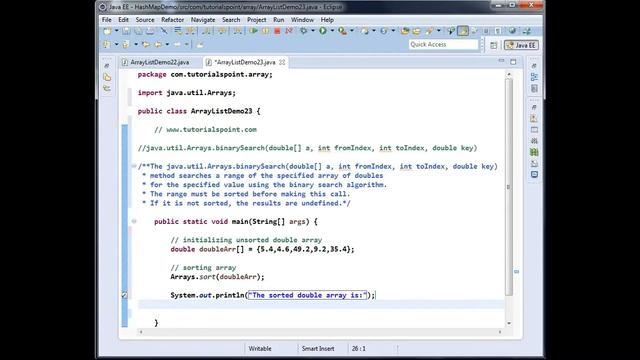The height and width of the screenshot is (360, 640).
Task: Click the Save All toolbar icon
Action: coord(138,31)
